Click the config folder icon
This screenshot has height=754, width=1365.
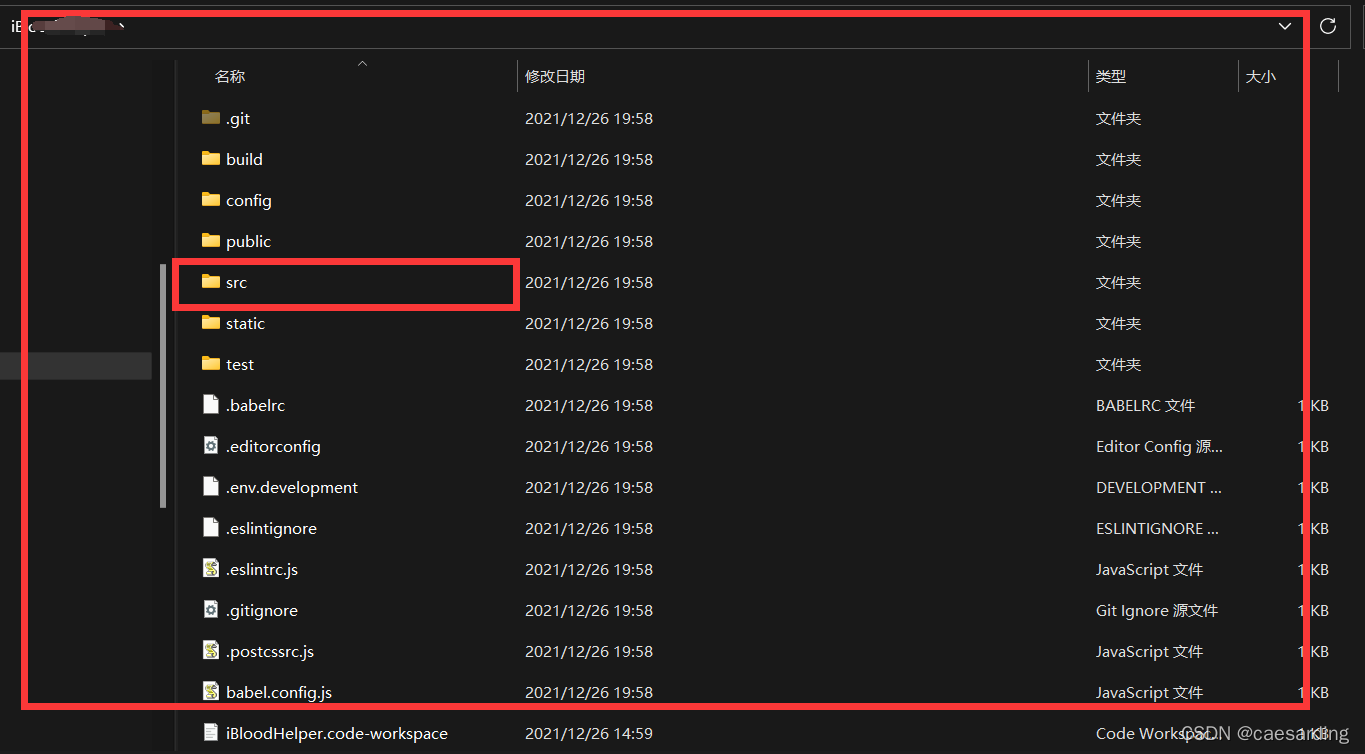210,200
